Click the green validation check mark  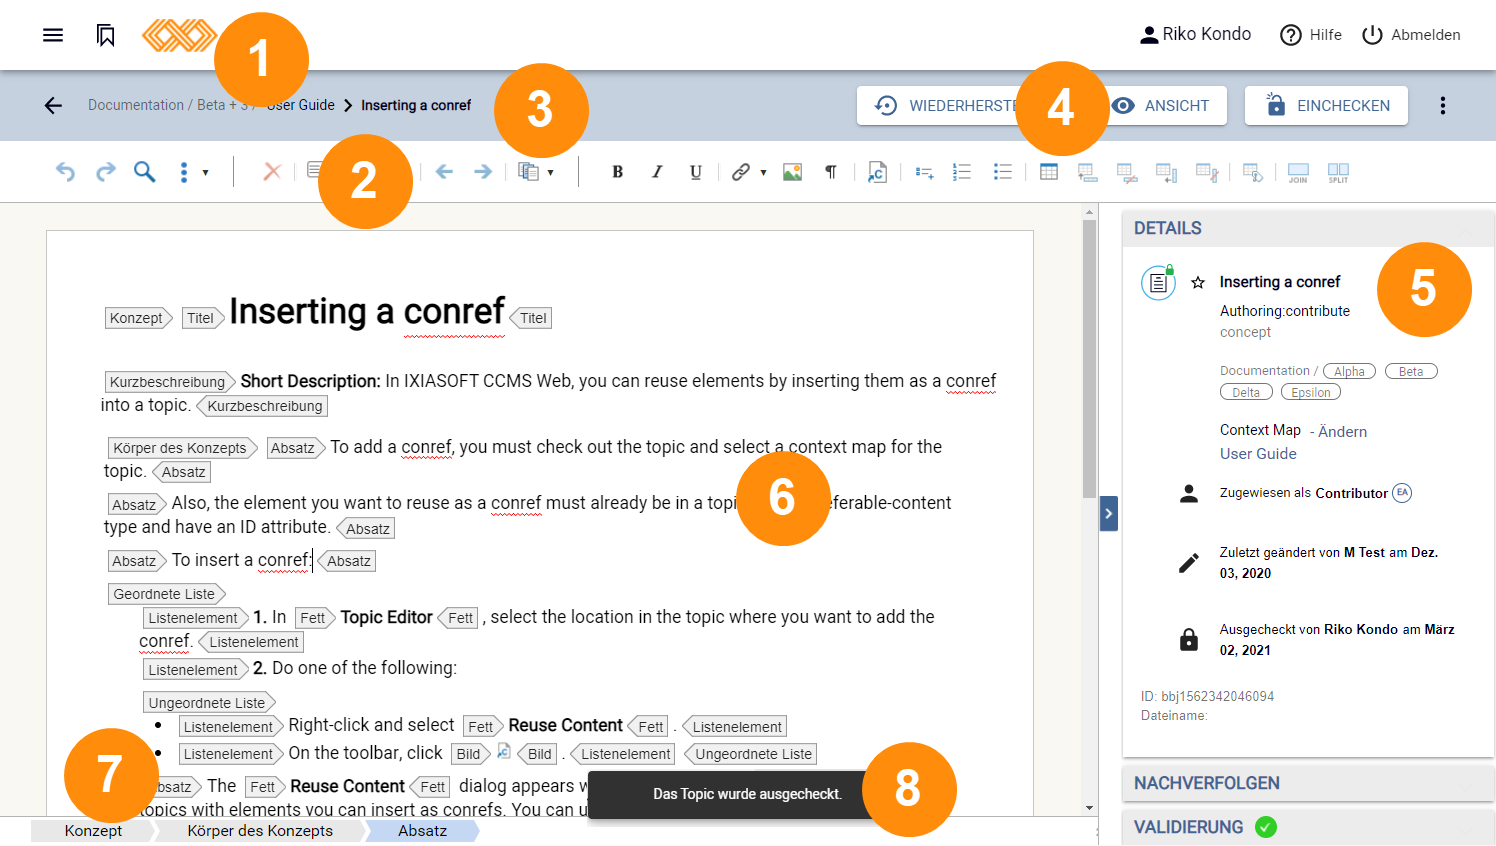click(1266, 827)
